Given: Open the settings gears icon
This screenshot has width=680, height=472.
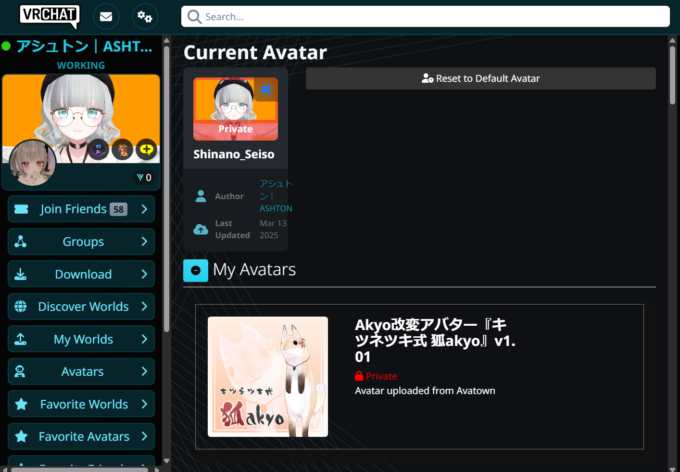Looking at the screenshot, I should coord(145,16).
